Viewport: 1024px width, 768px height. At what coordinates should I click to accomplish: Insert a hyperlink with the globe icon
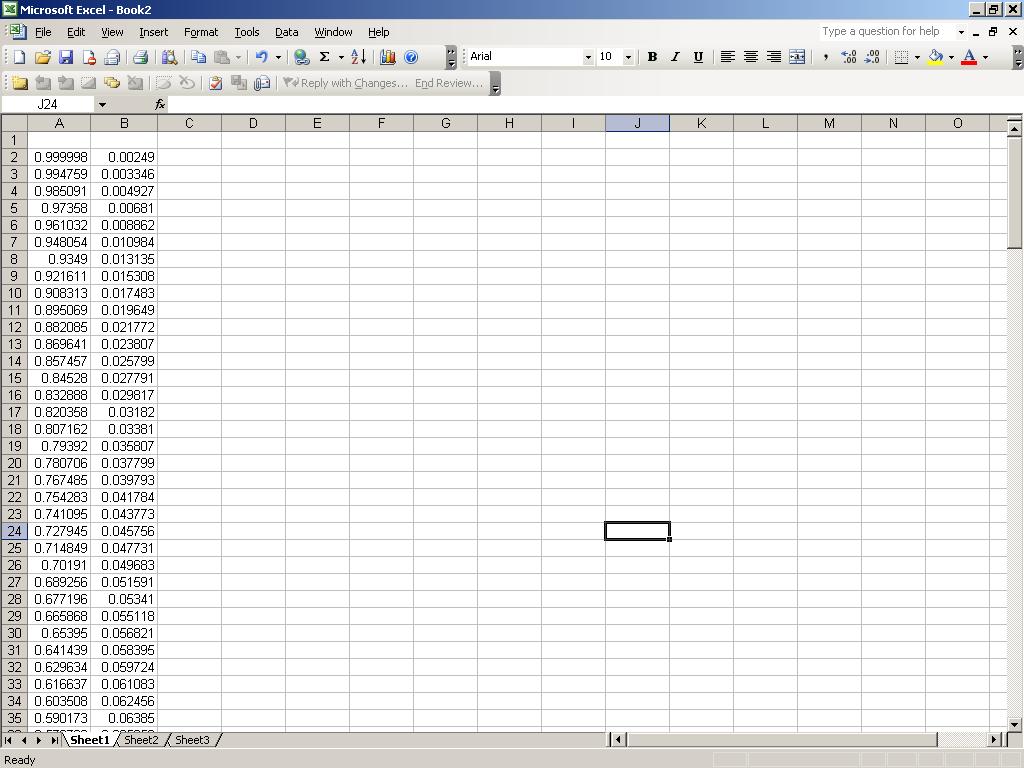click(x=301, y=57)
